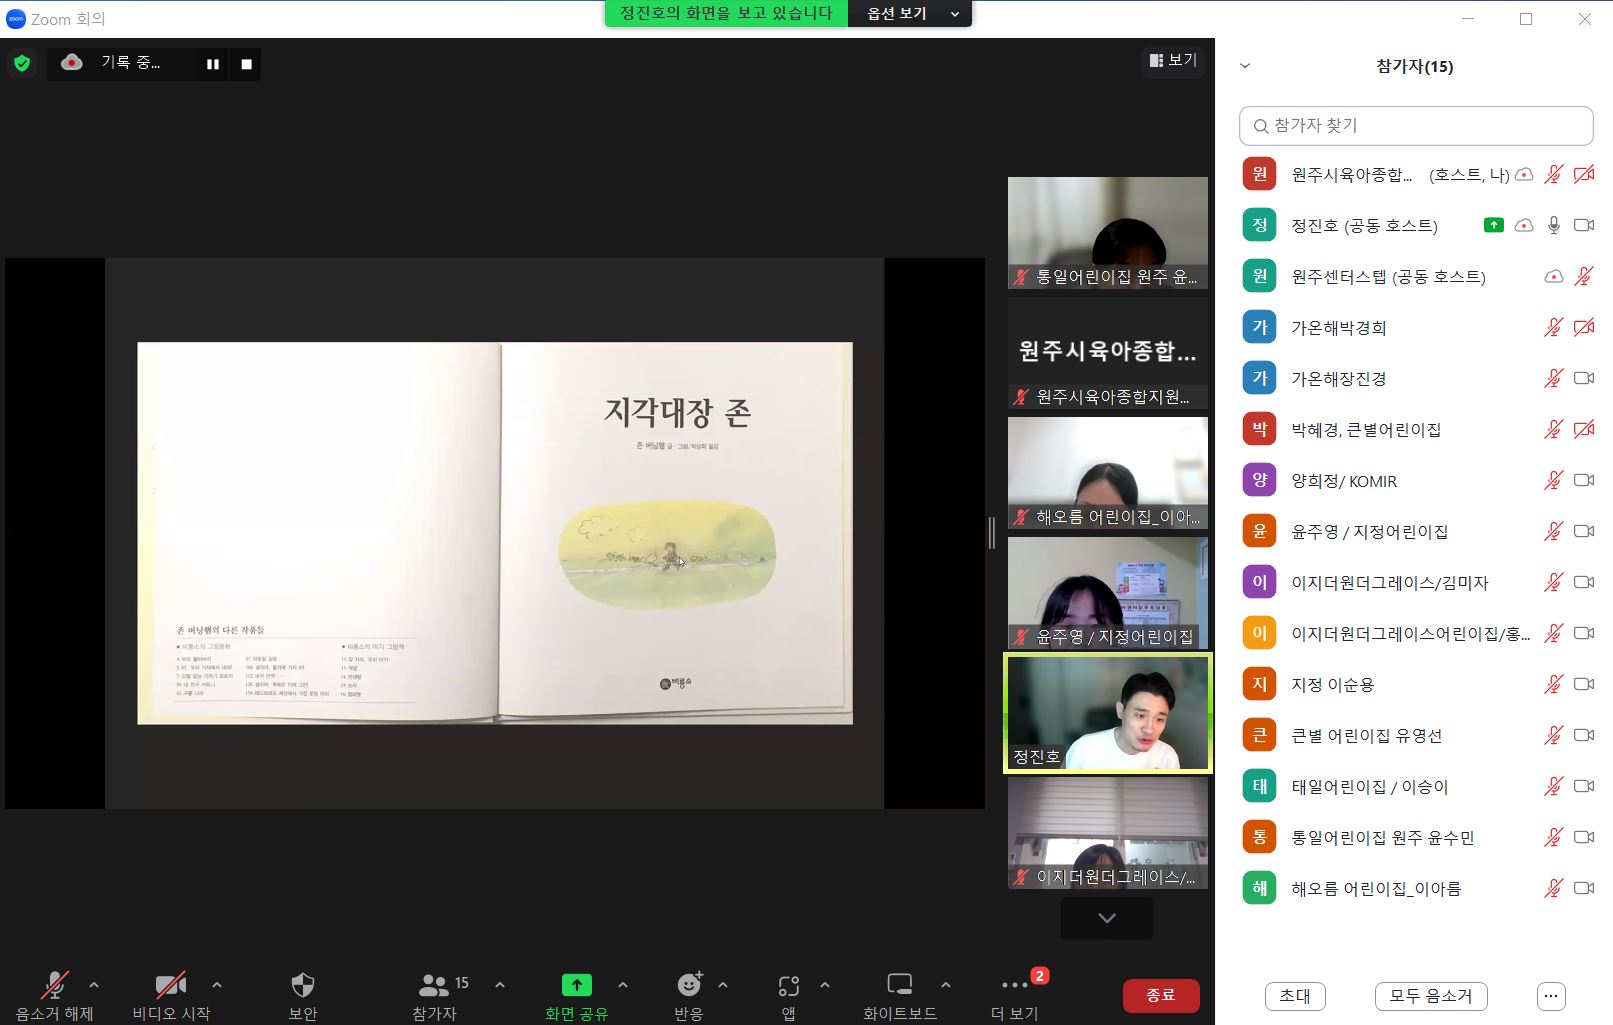Viewport: 1613px width, 1025px height.
Task: Unmute with 음소거 해제 button
Action: [54, 996]
